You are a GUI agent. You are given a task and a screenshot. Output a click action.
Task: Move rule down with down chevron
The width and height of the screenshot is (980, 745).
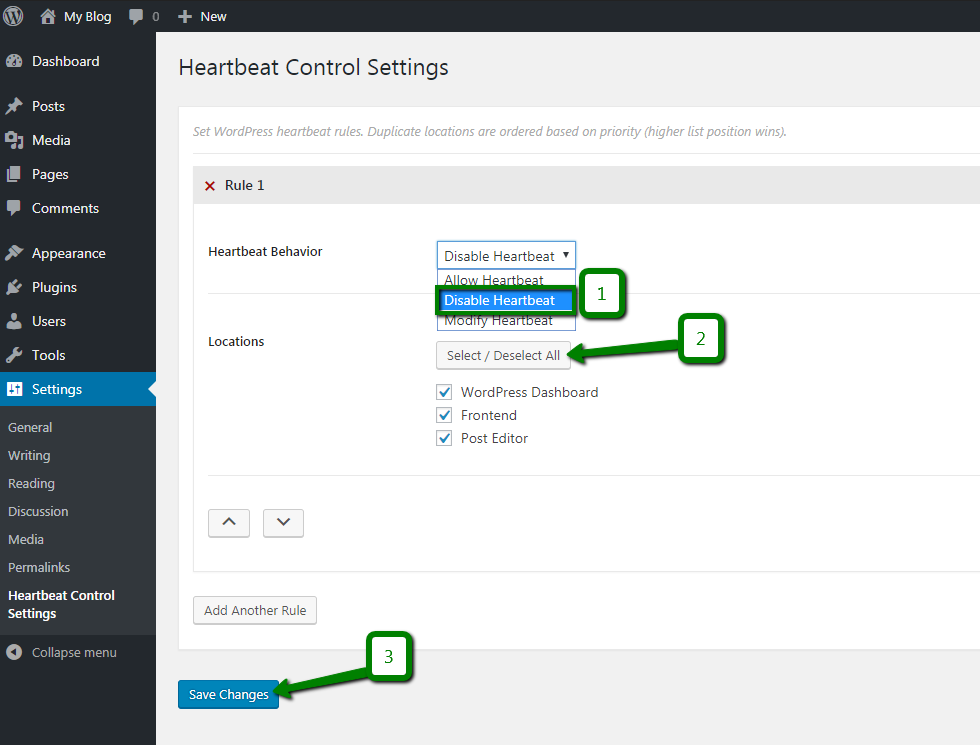(x=283, y=523)
